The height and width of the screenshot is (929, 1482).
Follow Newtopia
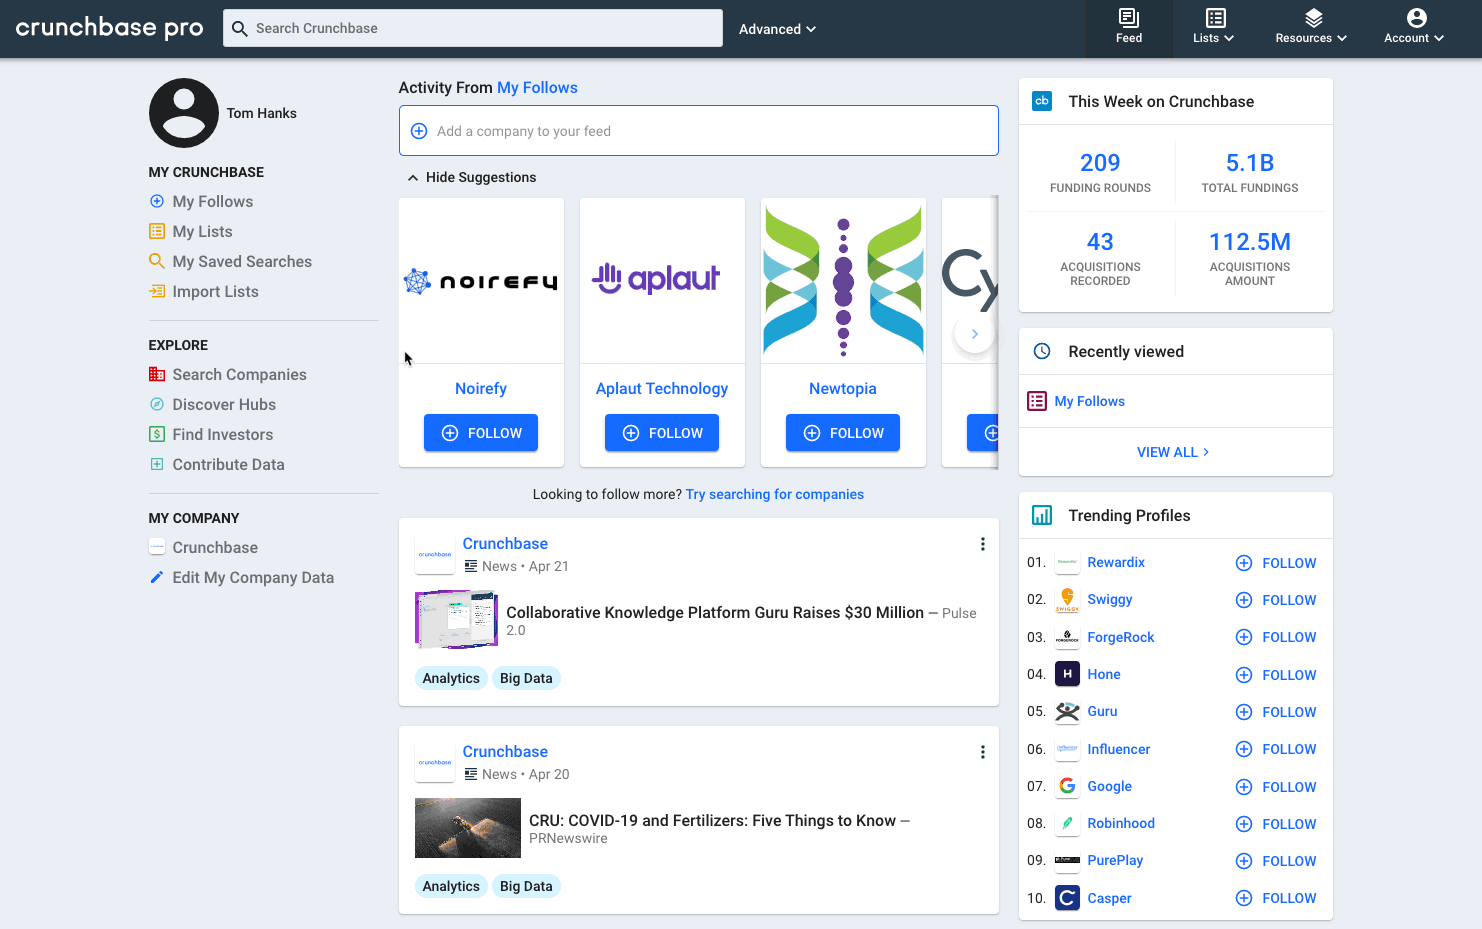coord(843,433)
